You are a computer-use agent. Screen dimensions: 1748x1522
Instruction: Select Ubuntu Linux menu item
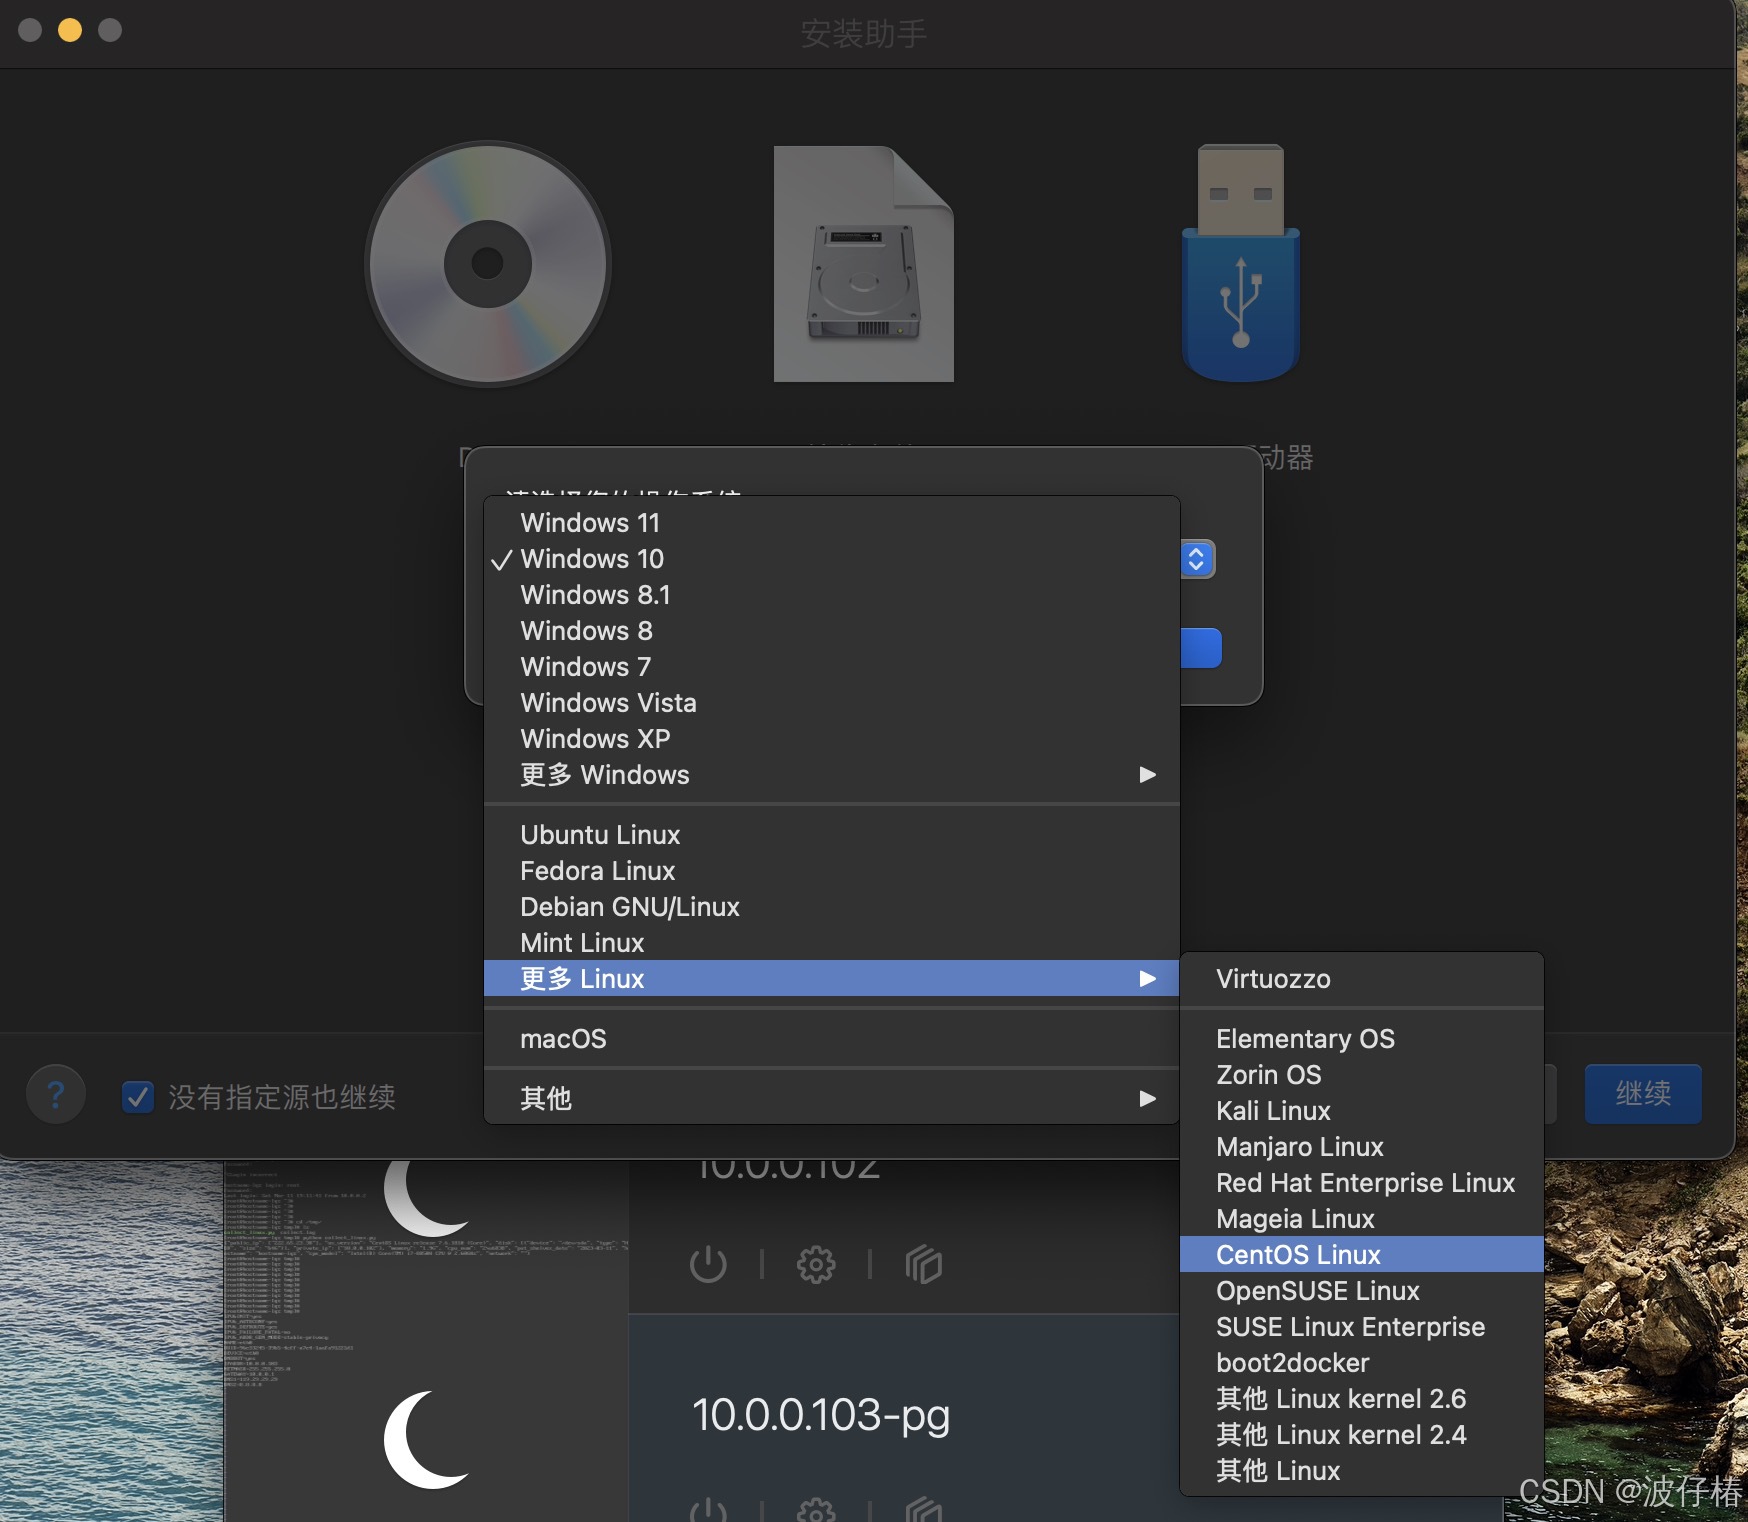(832, 835)
